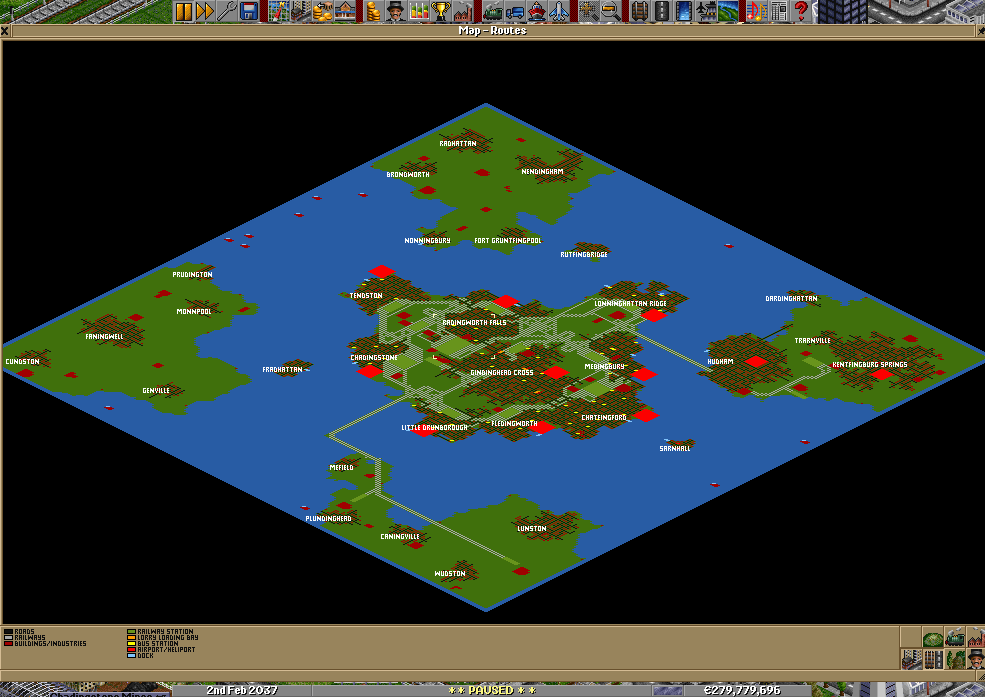
Task: Open the company league trophy icon
Action: [x=440, y=11]
